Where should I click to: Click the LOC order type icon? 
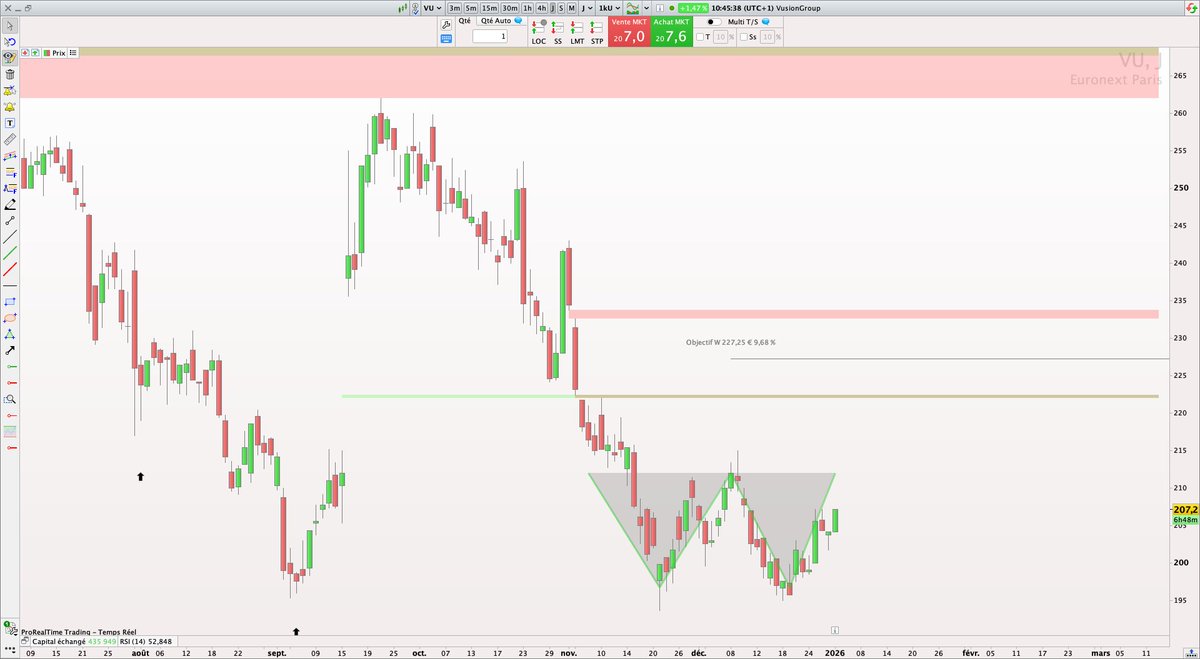coord(539,26)
